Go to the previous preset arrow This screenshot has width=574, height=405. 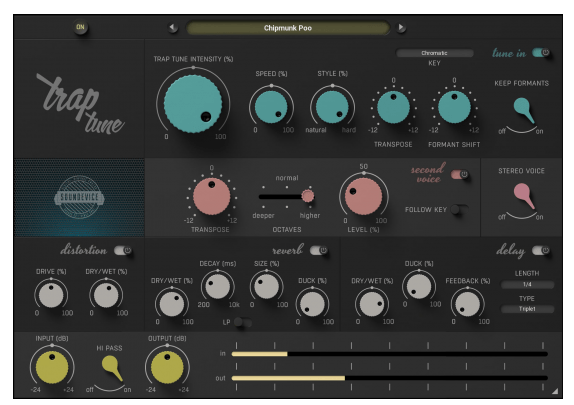click(173, 27)
